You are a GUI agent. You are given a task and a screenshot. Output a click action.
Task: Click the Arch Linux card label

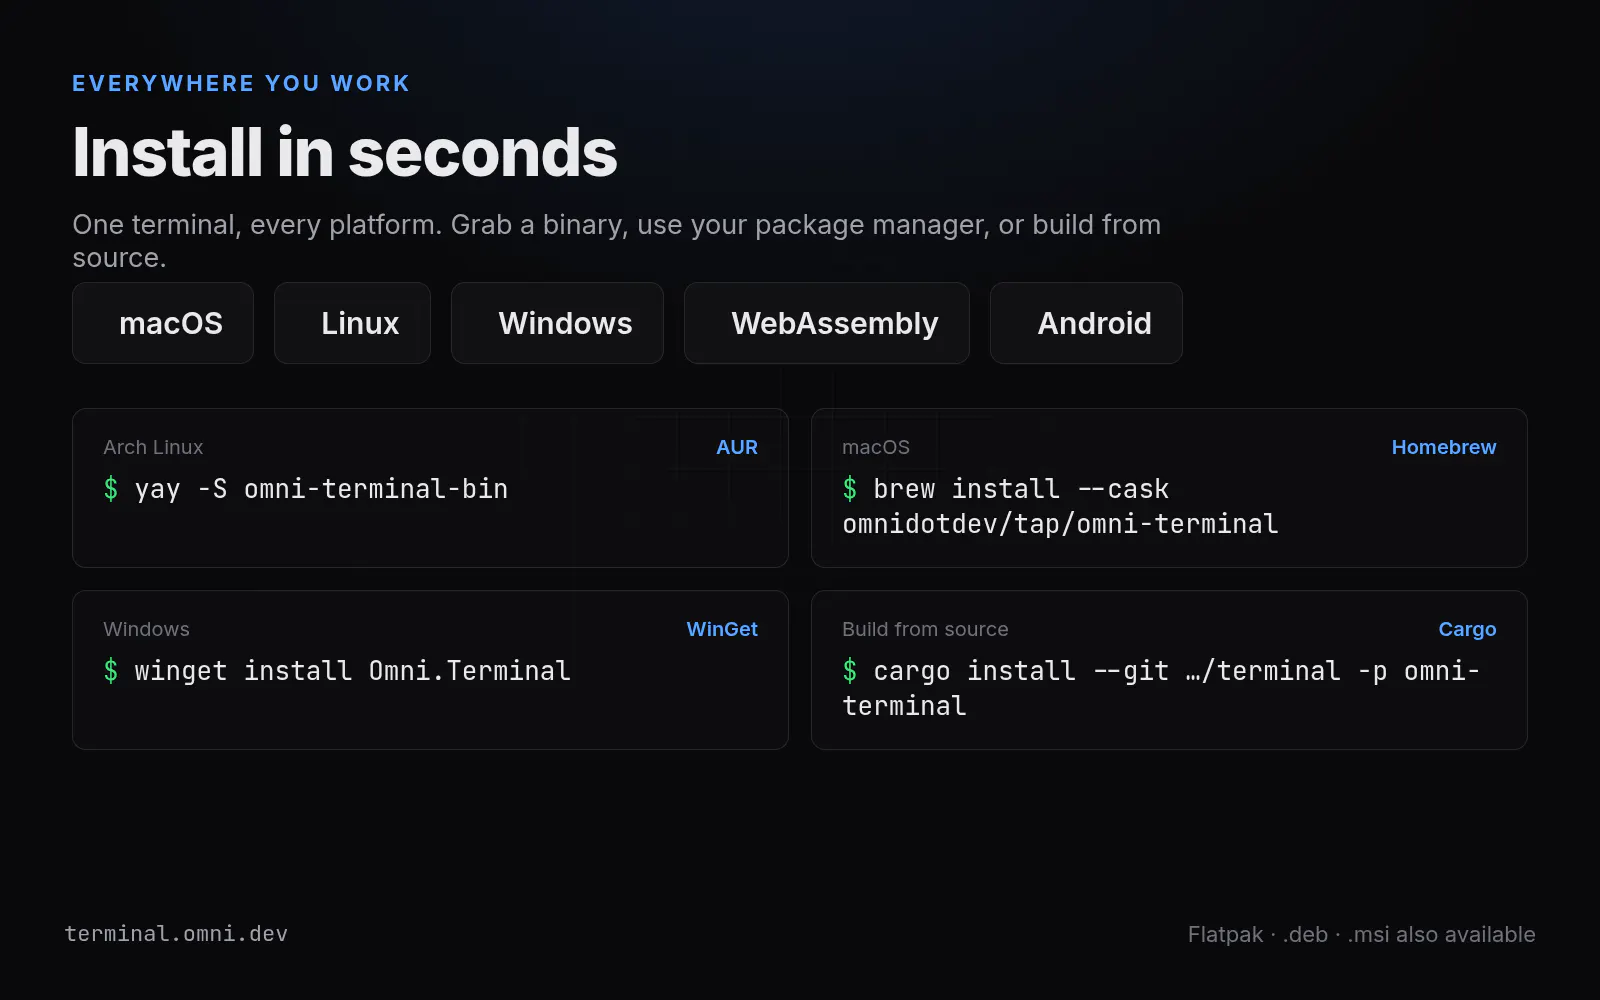click(x=153, y=447)
